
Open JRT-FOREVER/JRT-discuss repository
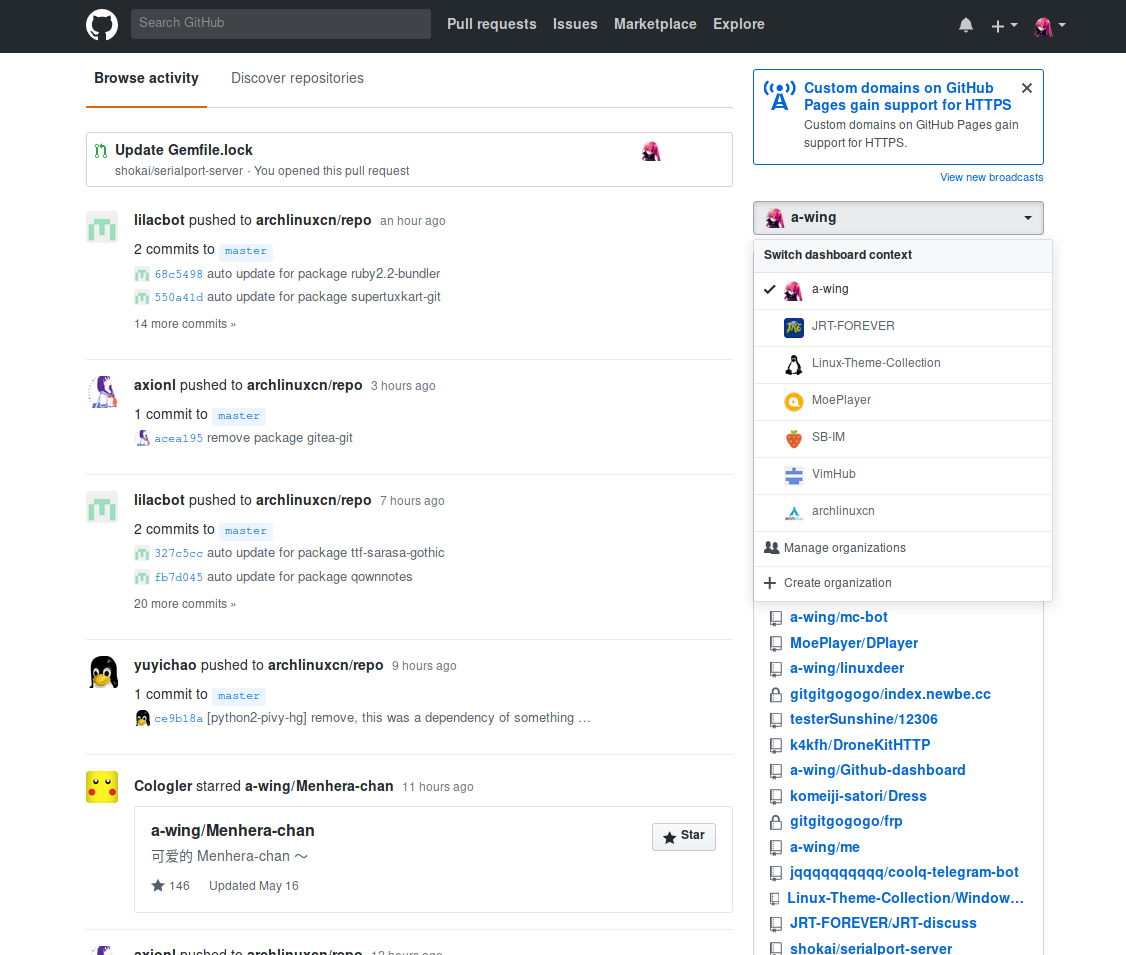pos(883,923)
